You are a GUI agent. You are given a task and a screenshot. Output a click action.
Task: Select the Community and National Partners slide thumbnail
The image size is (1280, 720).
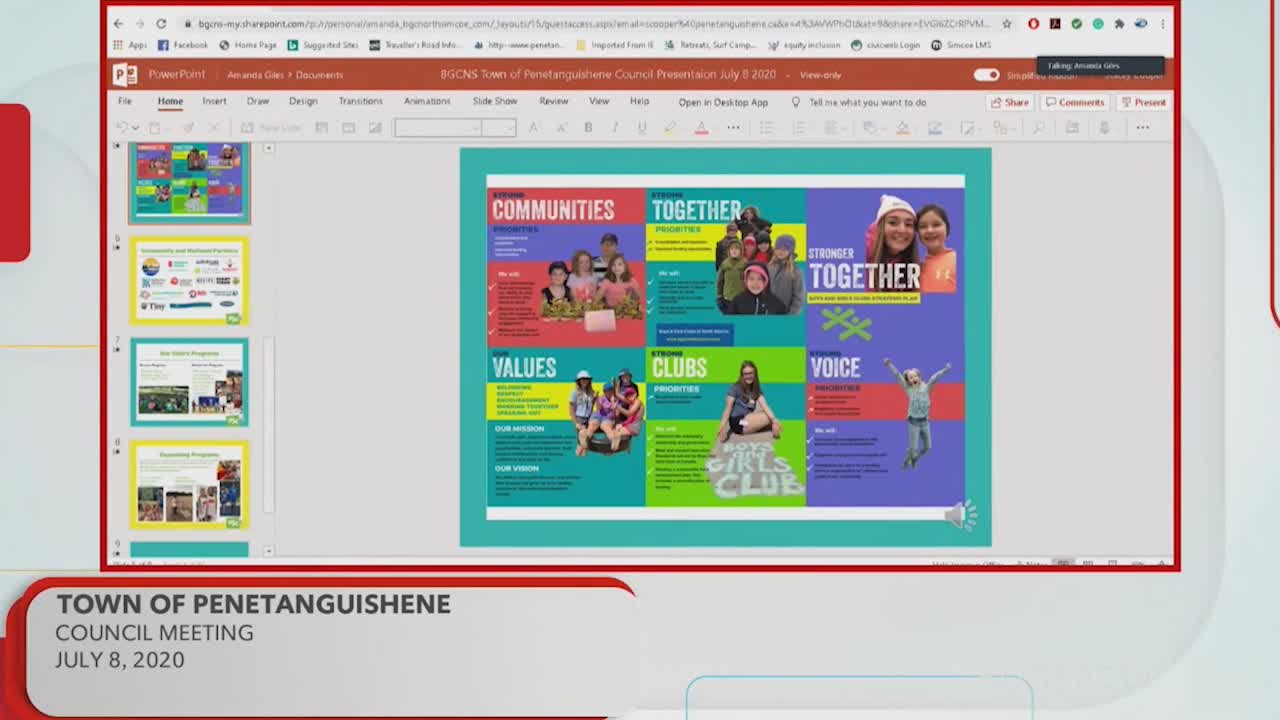pyautogui.click(x=189, y=281)
